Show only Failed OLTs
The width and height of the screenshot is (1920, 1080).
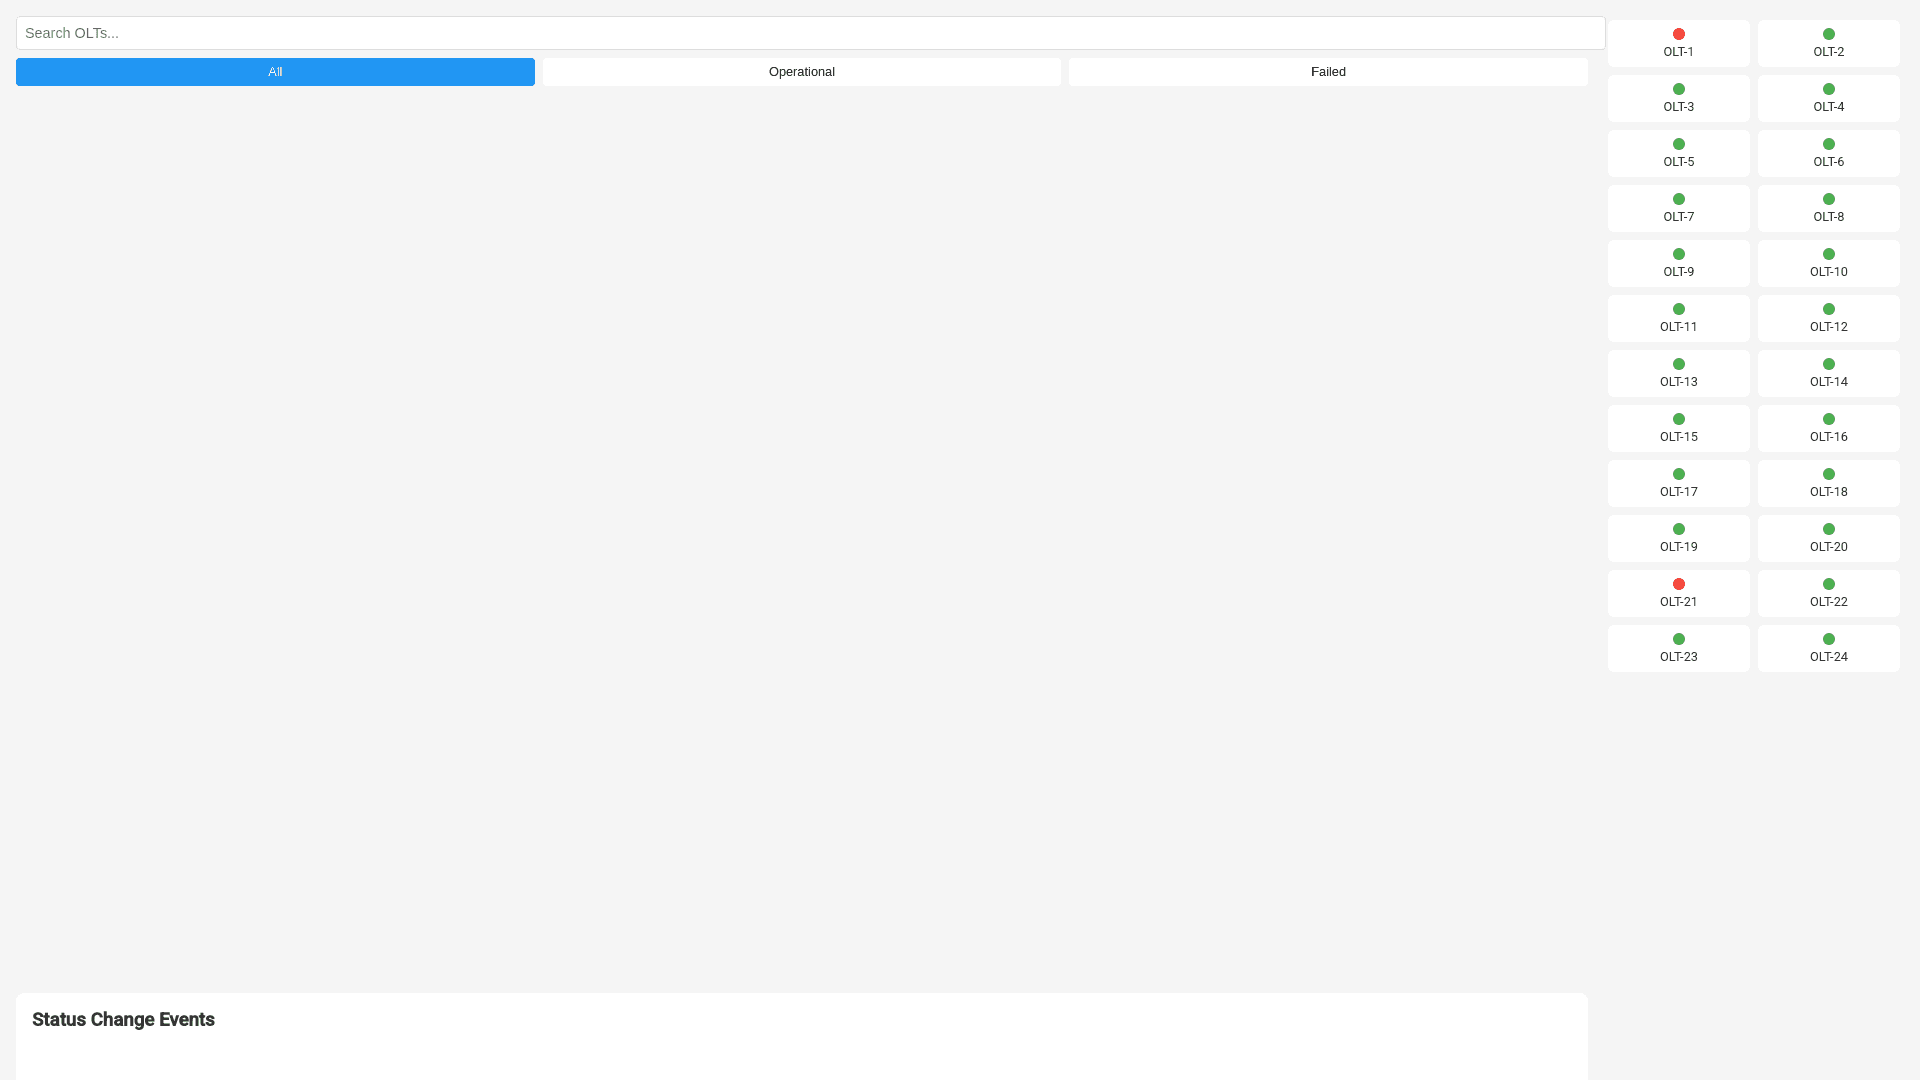(x=1327, y=72)
